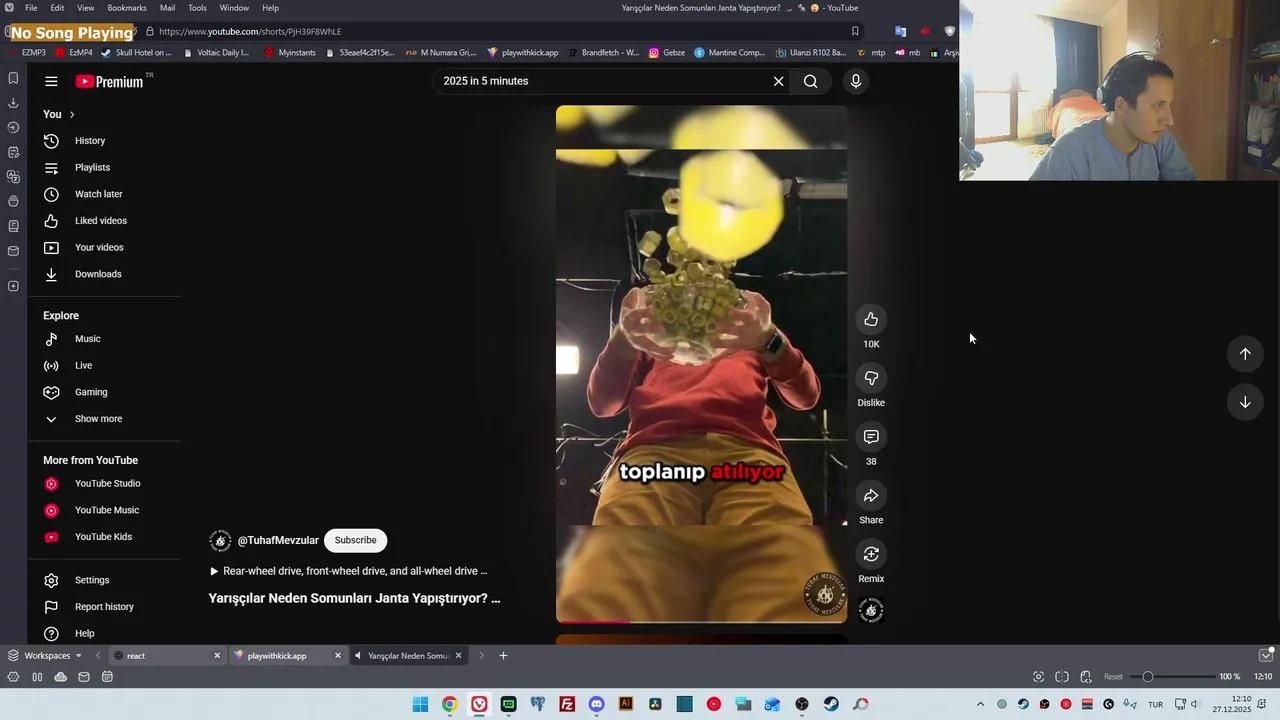Open closed tabs trash dropdown
Screen dimensions: 1280x720
pos(1267,656)
